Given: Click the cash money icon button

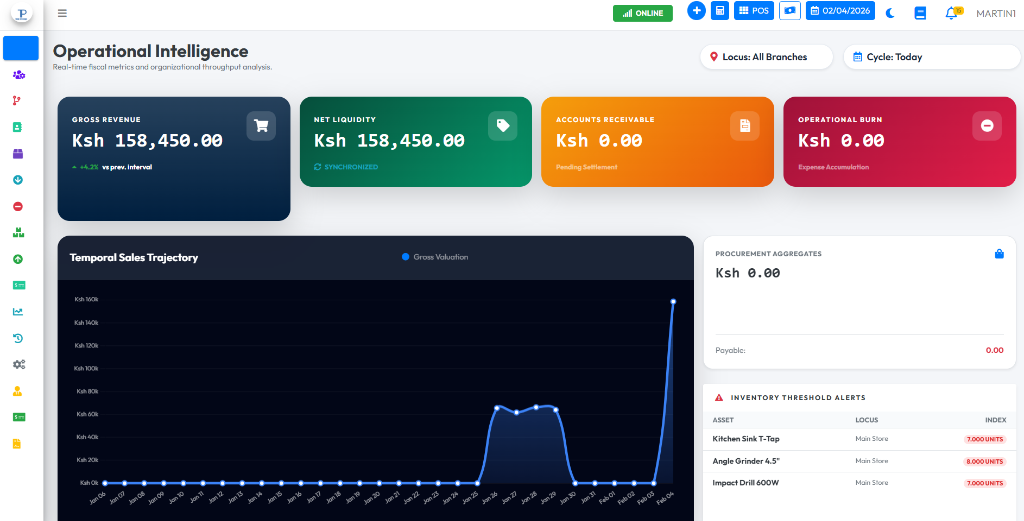Looking at the screenshot, I should point(790,11).
